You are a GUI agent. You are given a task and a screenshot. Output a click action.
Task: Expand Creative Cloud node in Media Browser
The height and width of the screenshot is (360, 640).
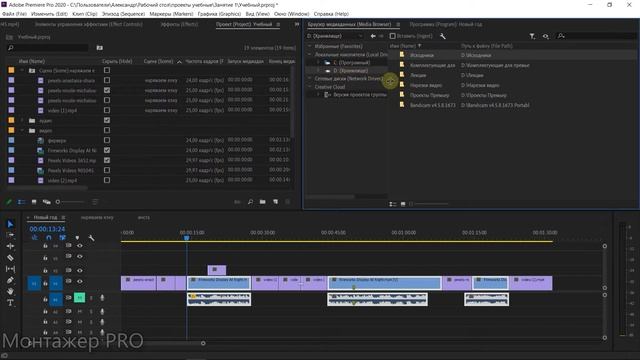(310, 87)
